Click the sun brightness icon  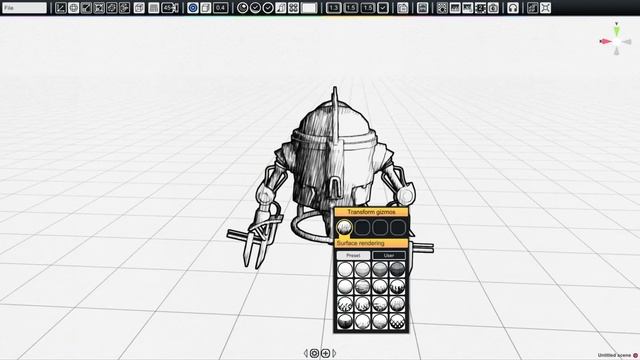tap(442, 8)
